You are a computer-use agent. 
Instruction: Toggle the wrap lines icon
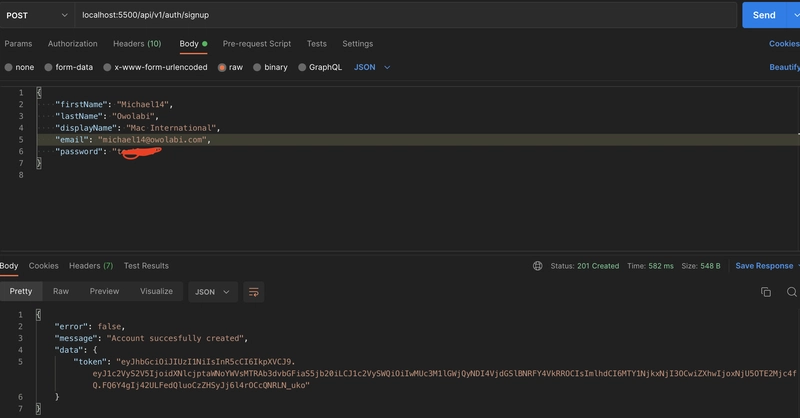(x=254, y=292)
